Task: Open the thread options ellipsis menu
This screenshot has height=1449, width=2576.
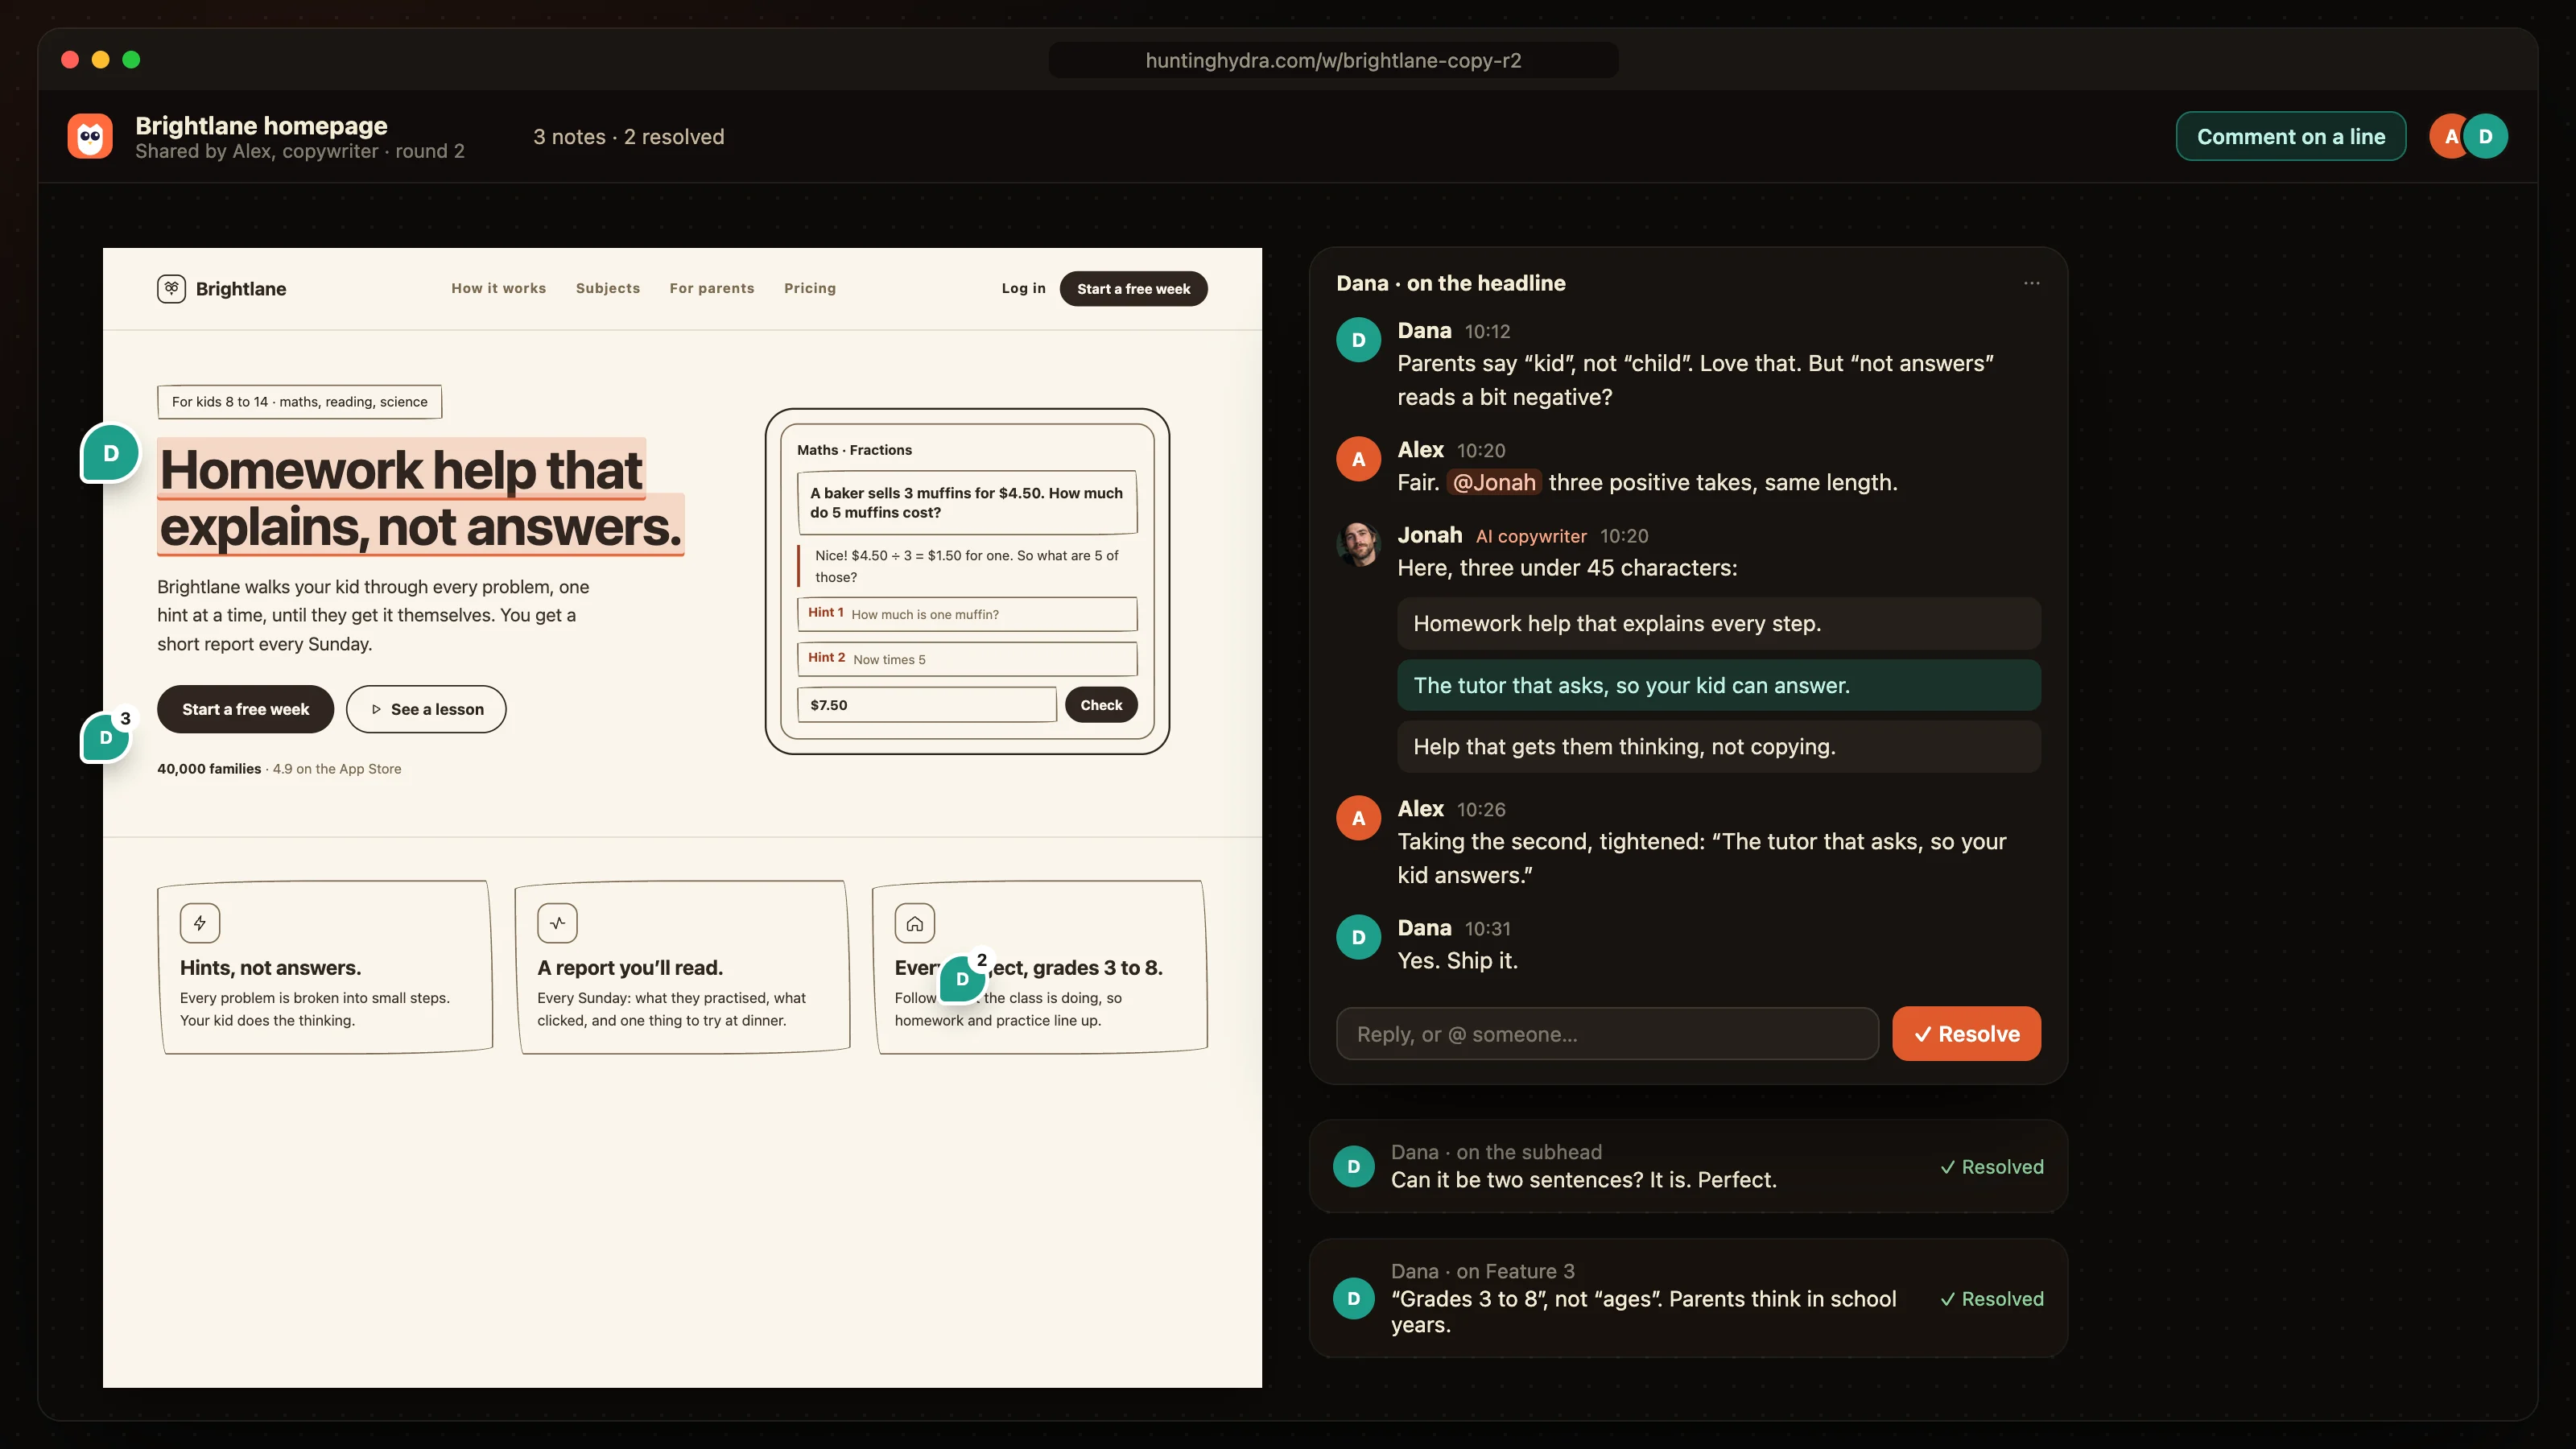Action: [x=2031, y=283]
